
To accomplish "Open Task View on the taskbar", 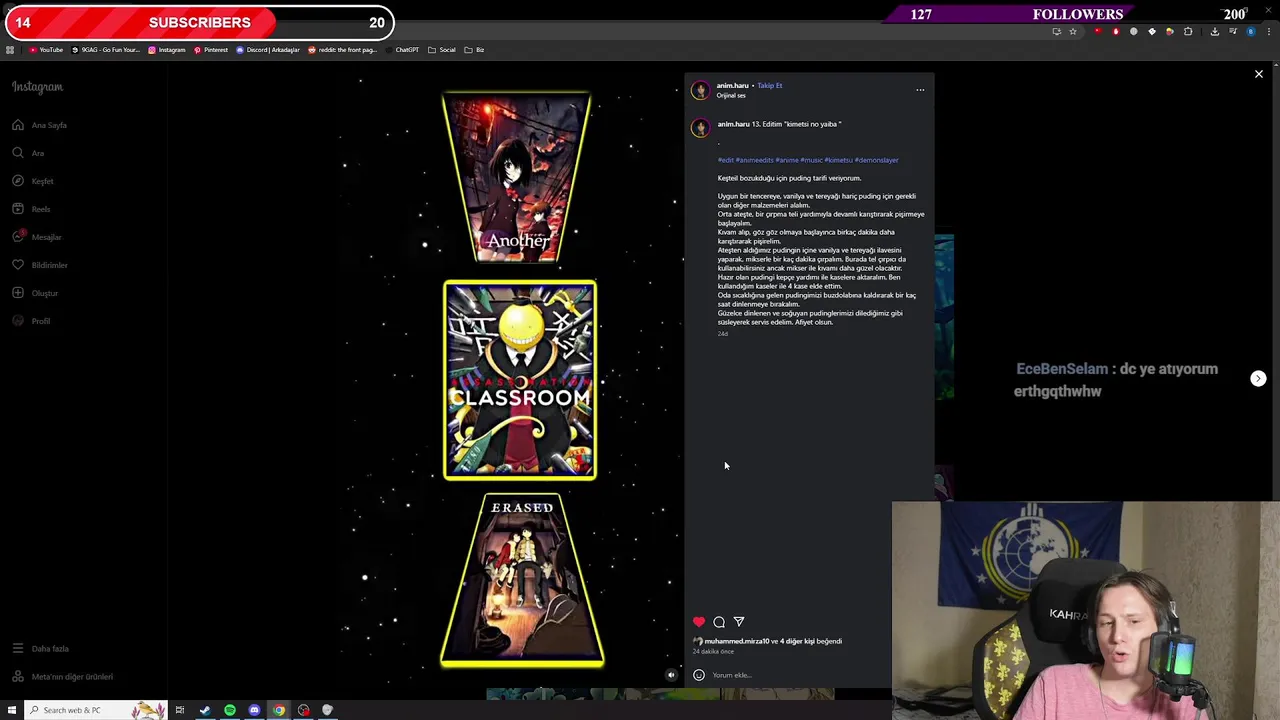I will tap(180, 710).
